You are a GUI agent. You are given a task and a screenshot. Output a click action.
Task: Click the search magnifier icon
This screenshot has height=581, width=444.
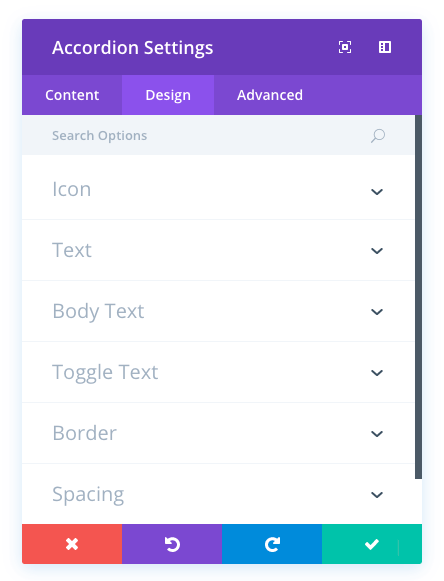point(378,136)
